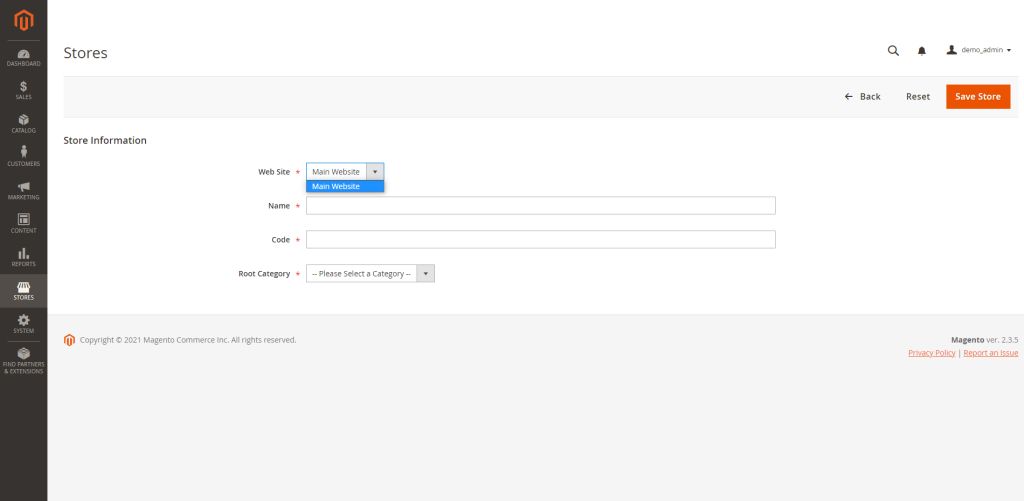
Task: Open the System sidebar menu
Action: pos(24,324)
